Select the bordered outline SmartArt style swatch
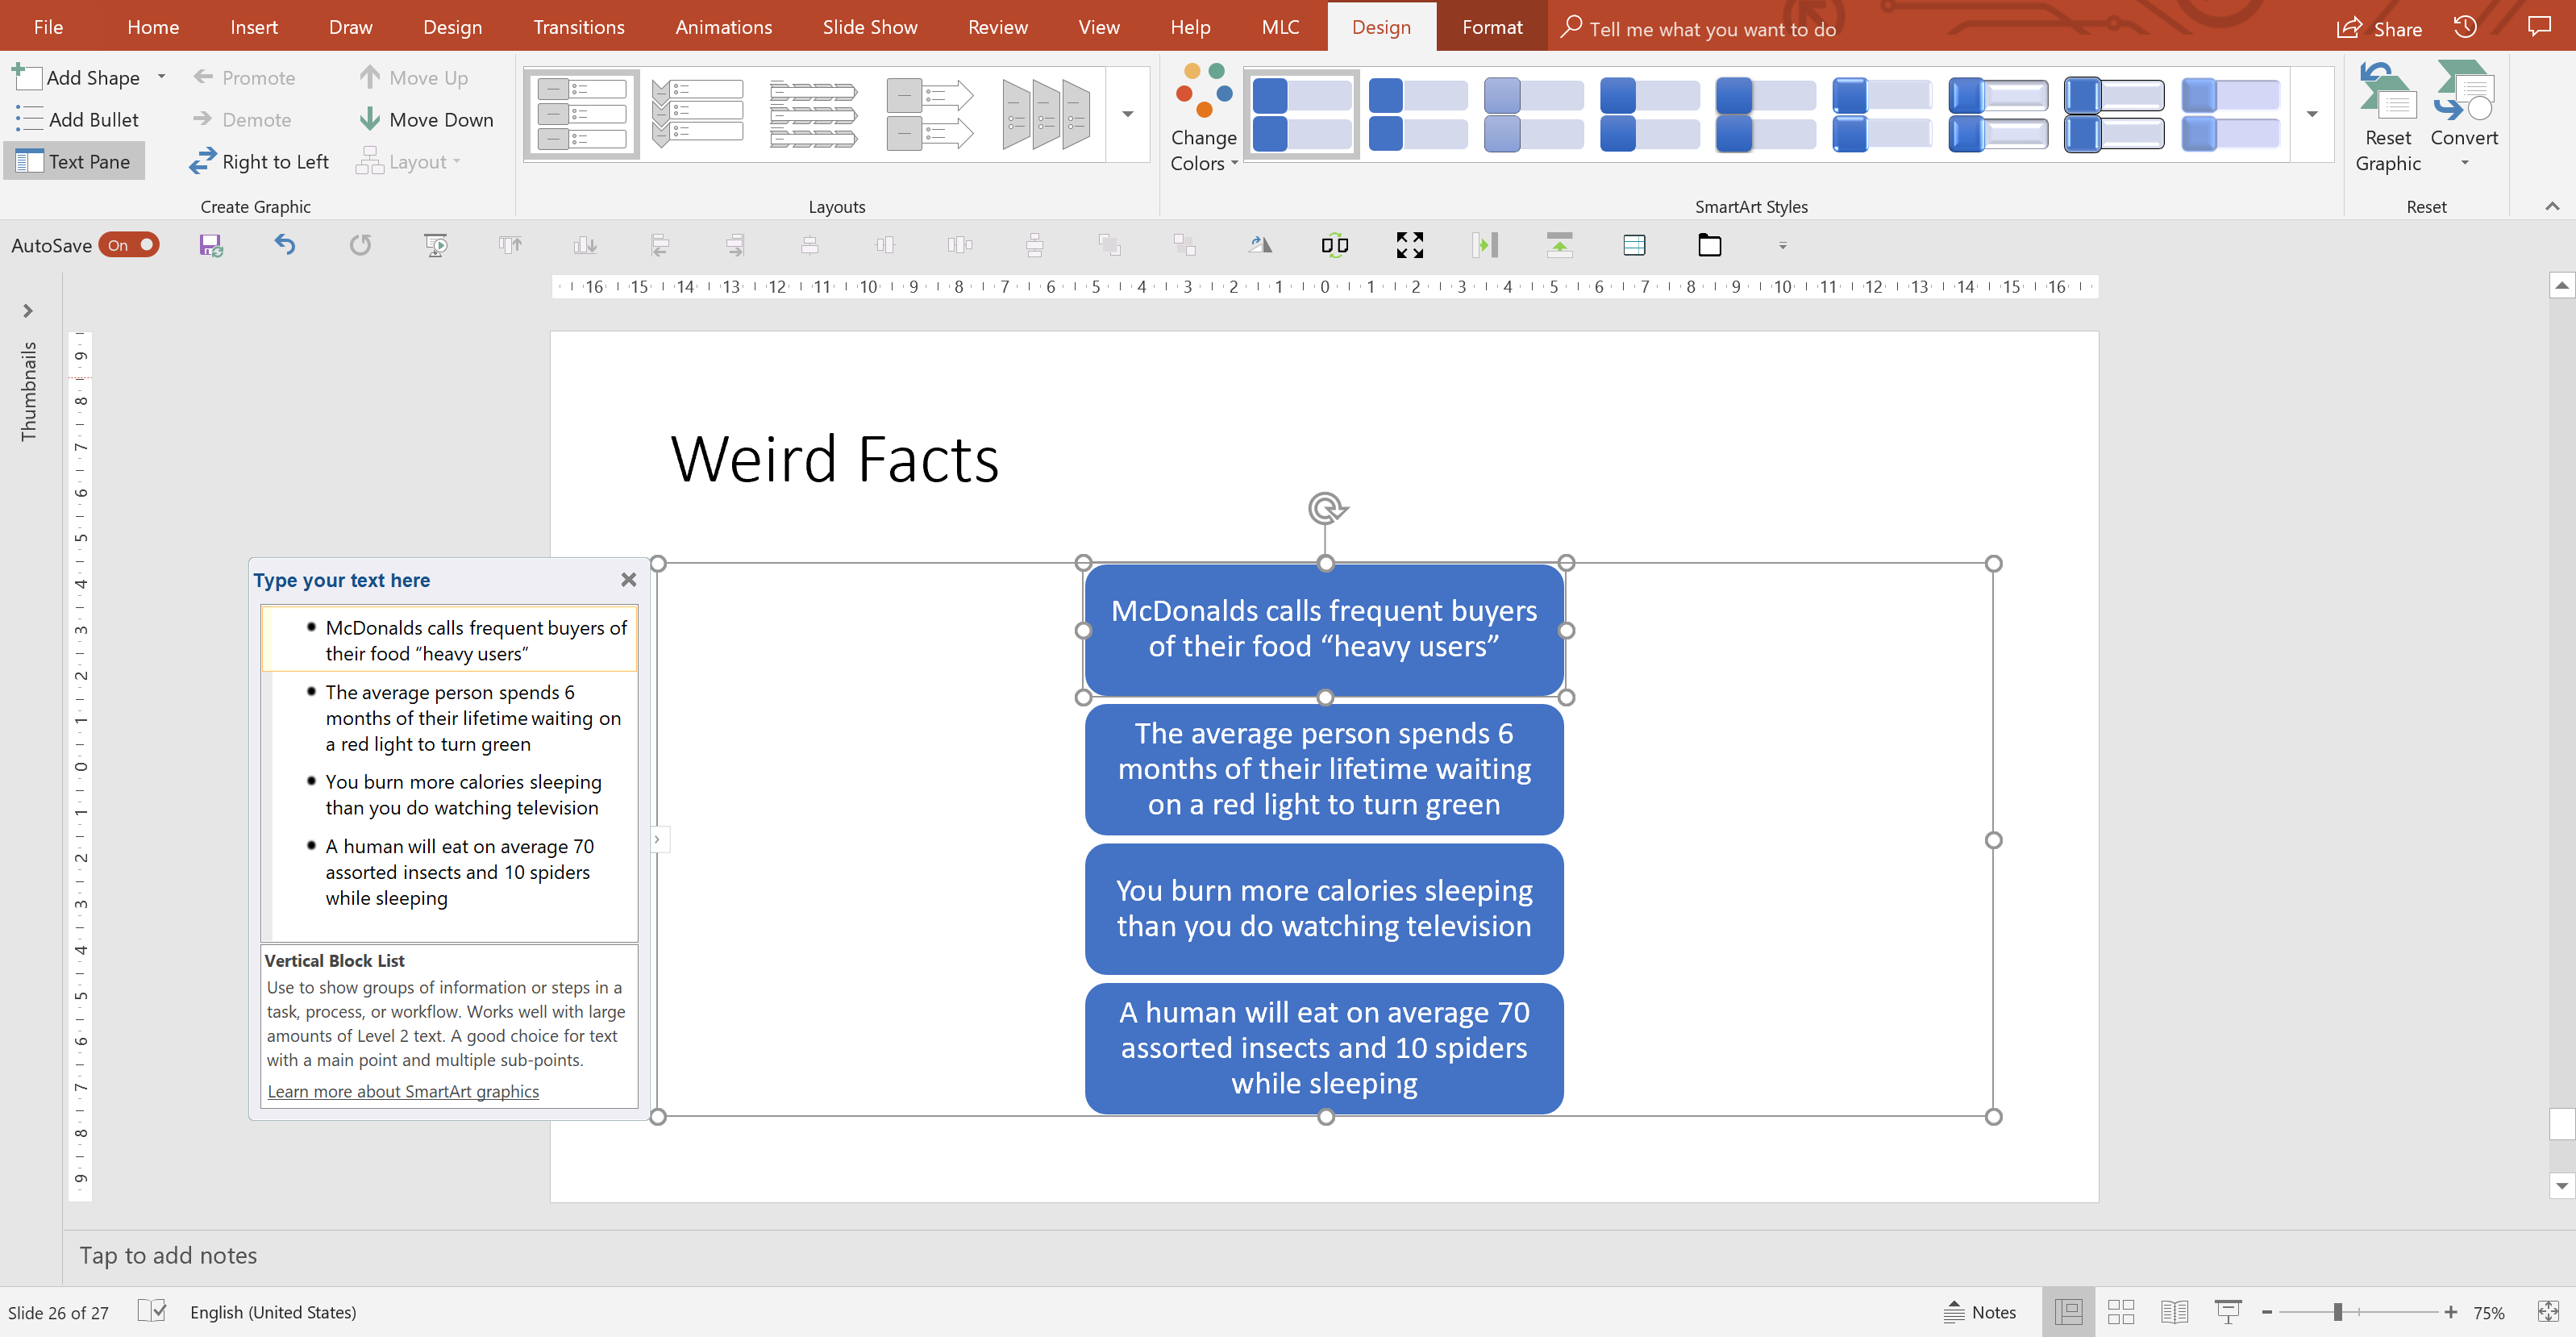 click(x=2114, y=114)
